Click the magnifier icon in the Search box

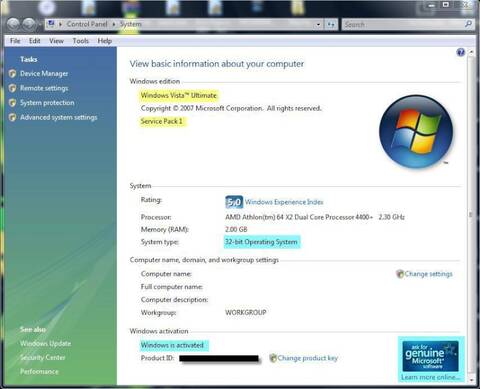coord(468,24)
